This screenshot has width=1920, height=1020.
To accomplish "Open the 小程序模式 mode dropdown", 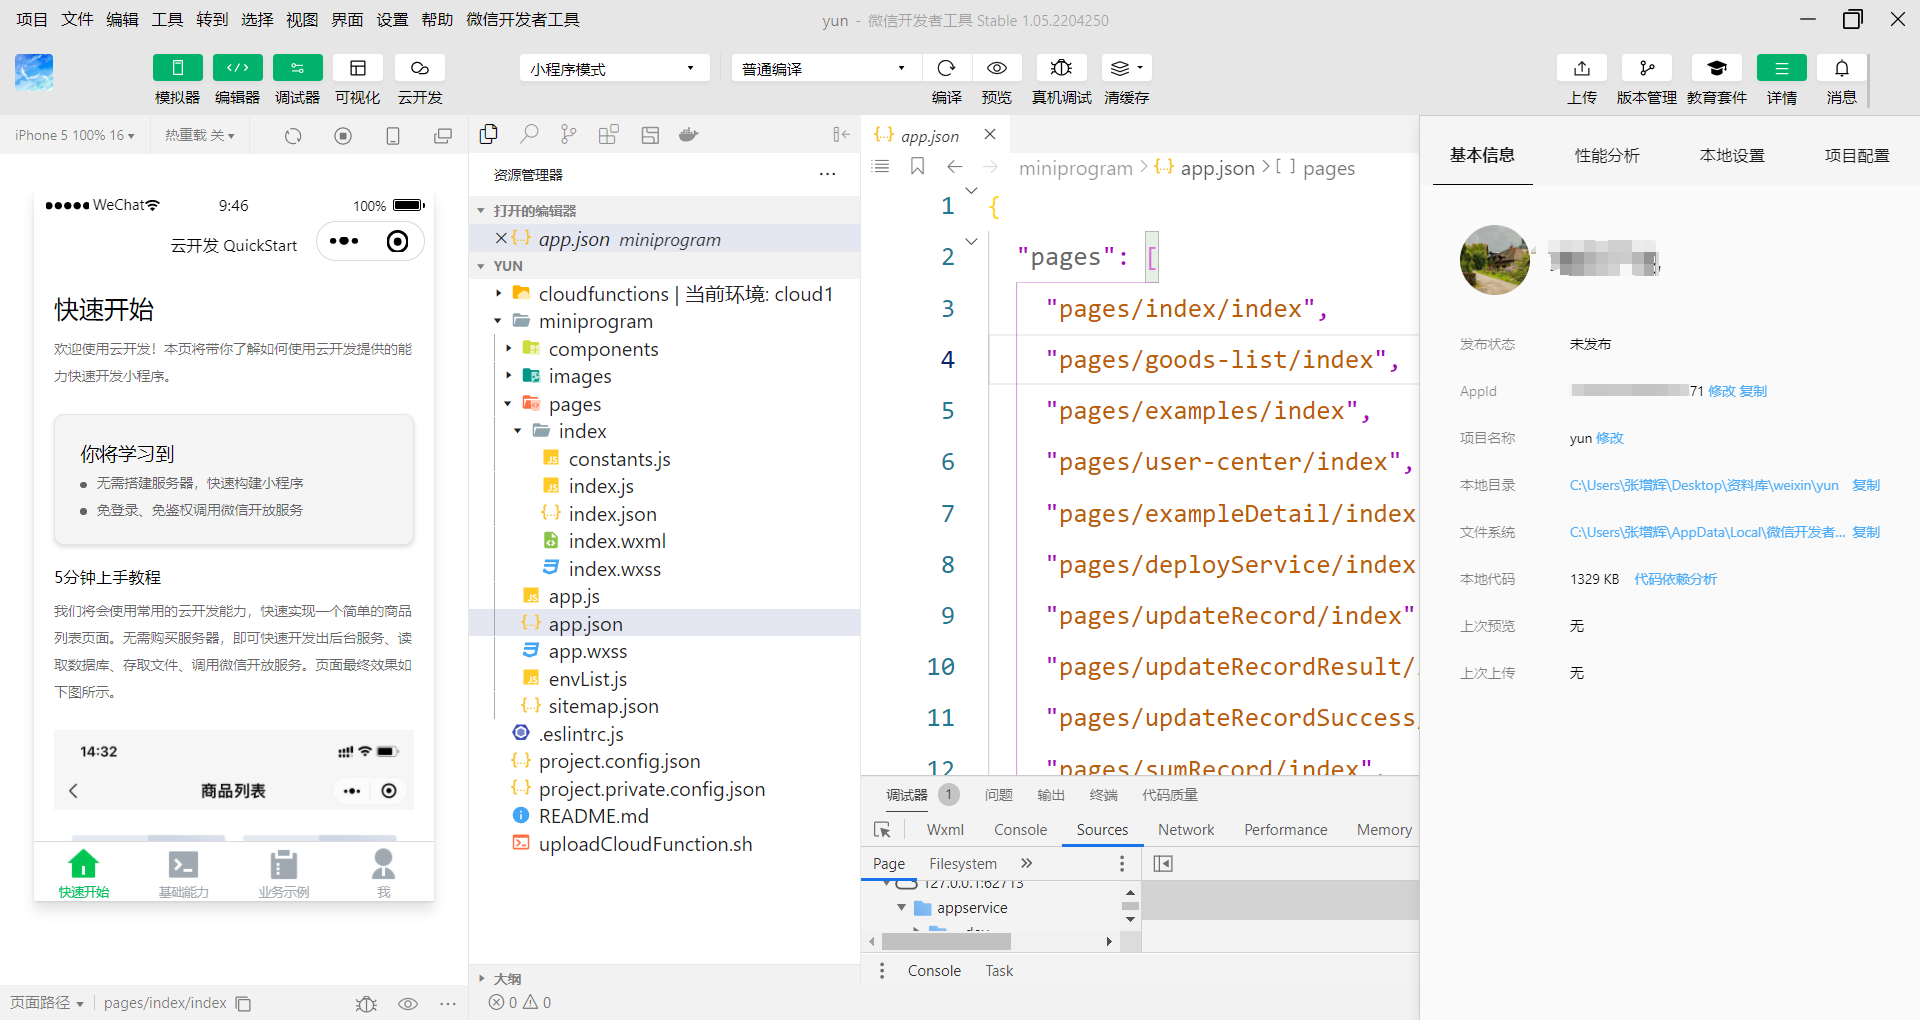I will [x=614, y=68].
